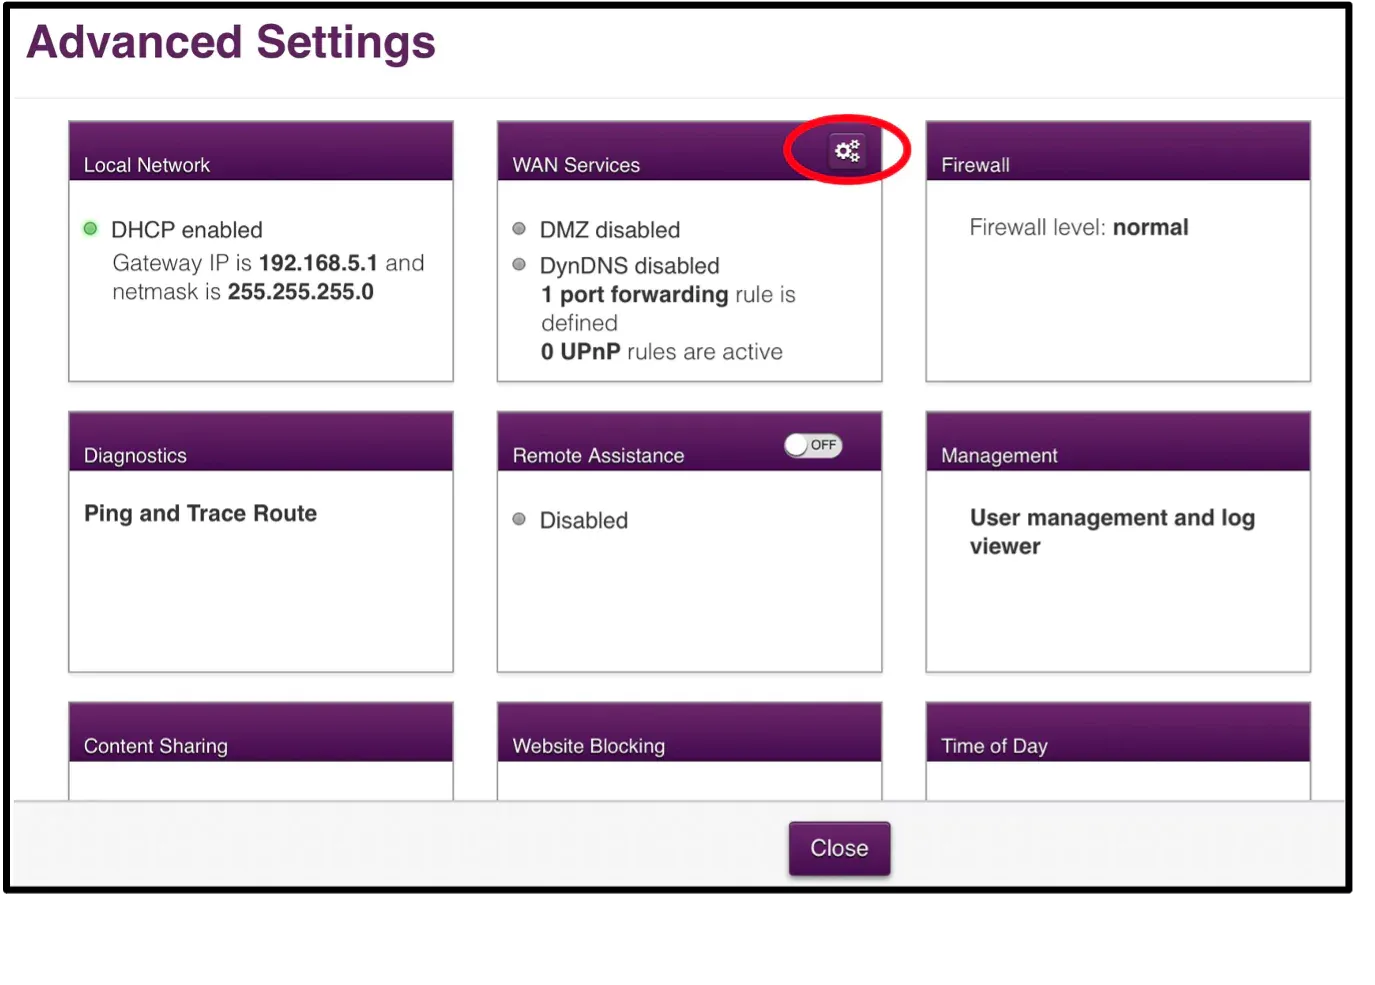Click the port forwarding rule text
This screenshot has height=985, width=1375.
click(644, 295)
